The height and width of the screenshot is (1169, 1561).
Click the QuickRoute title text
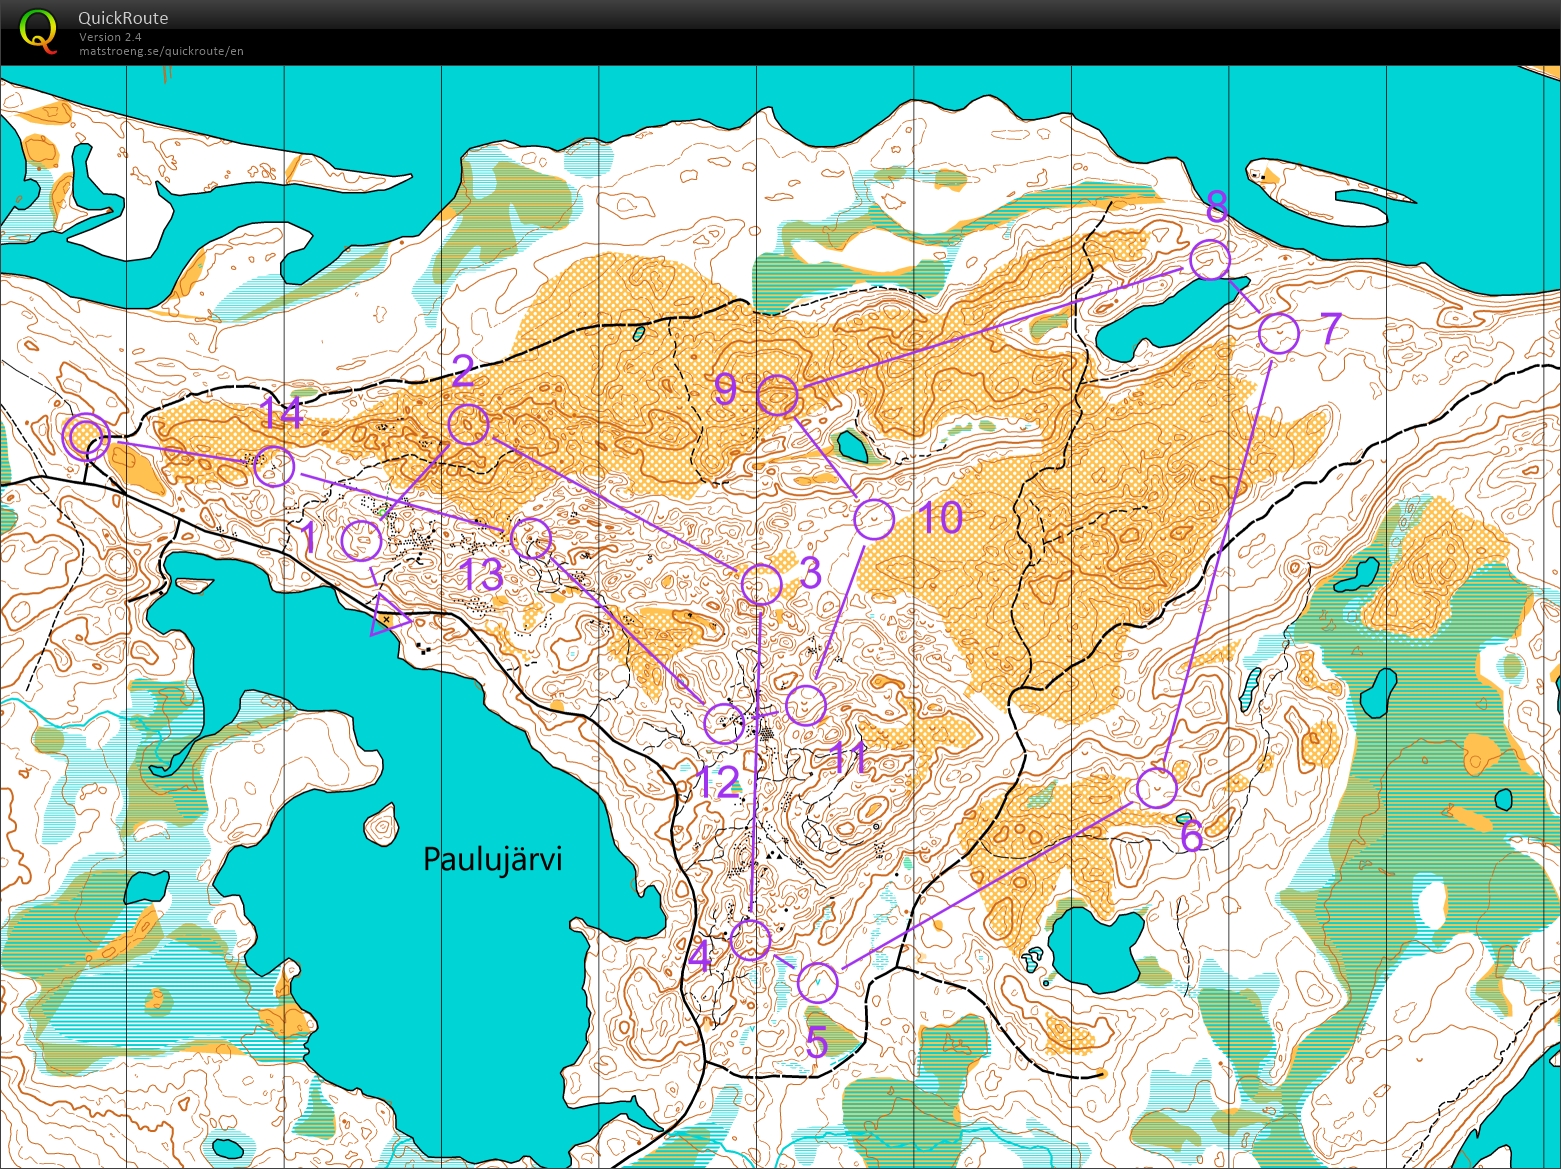123,18
